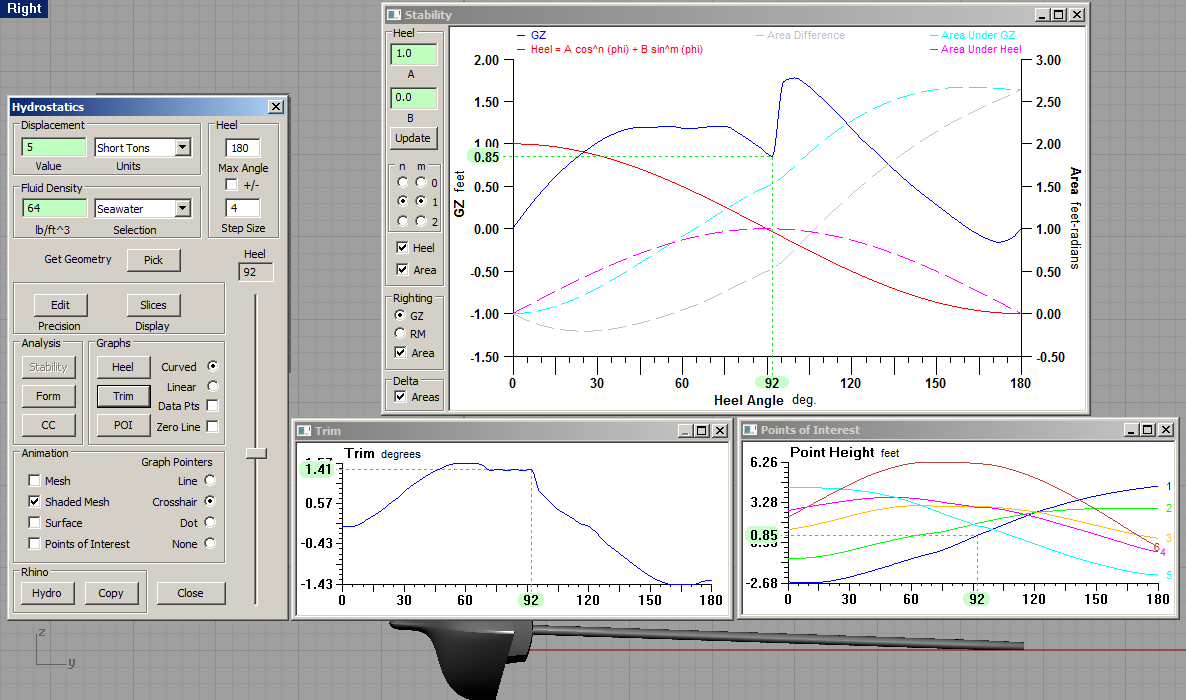Viewport: 1186px width, 700px height.
Task: Click the Trim window title icon
Action: pos(304,431)
